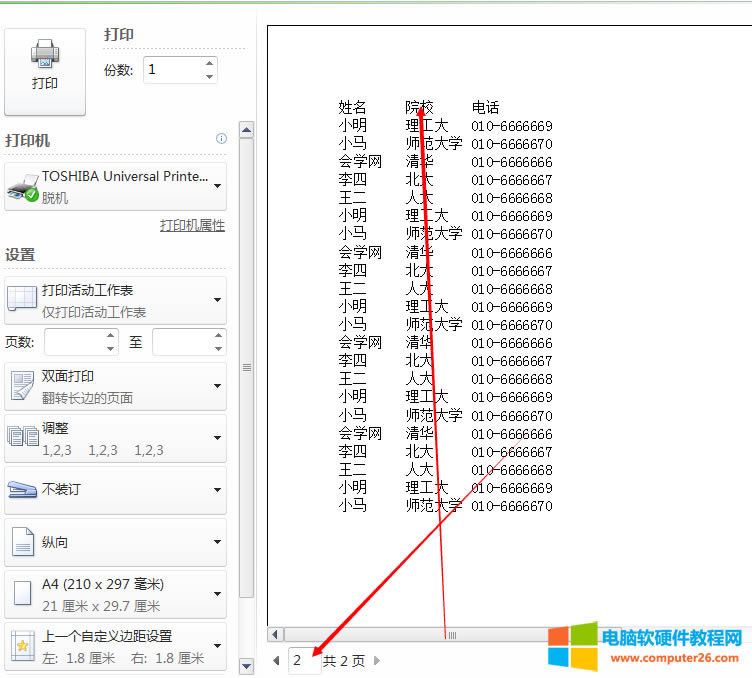Screen dimensions: 752x678
Task: Click the horizontal preview scrollbar thumb
Action: pos(450,635)
